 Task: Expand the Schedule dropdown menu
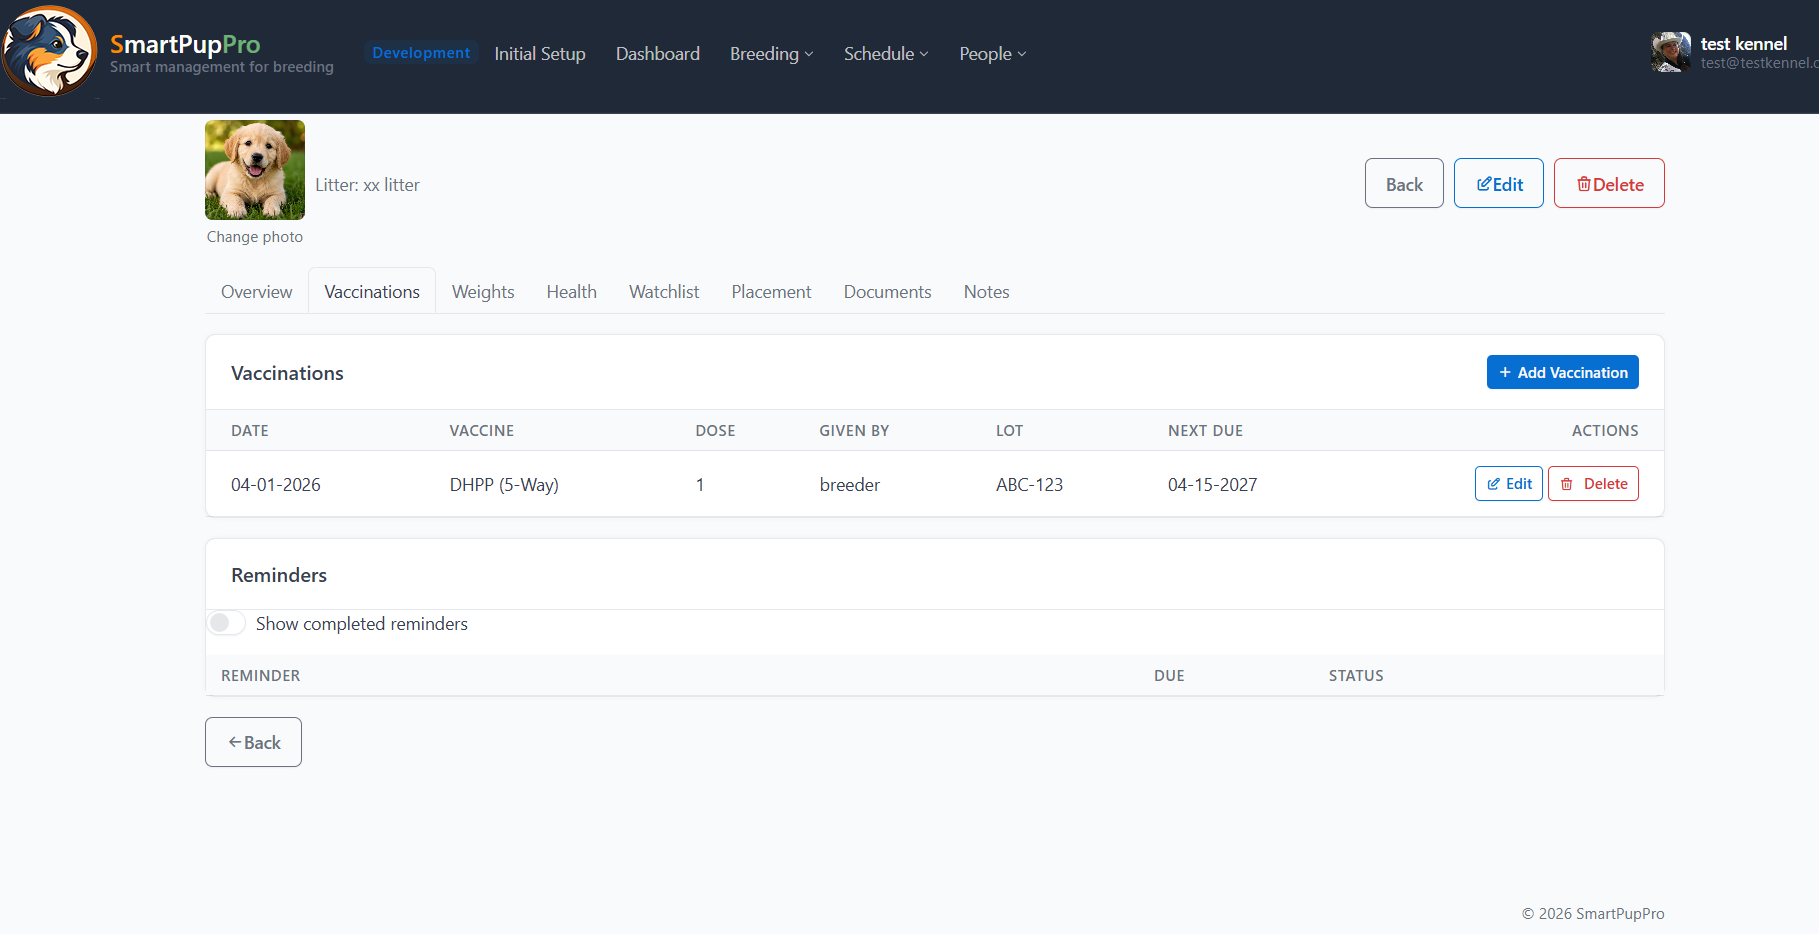(x=886, y=54)
